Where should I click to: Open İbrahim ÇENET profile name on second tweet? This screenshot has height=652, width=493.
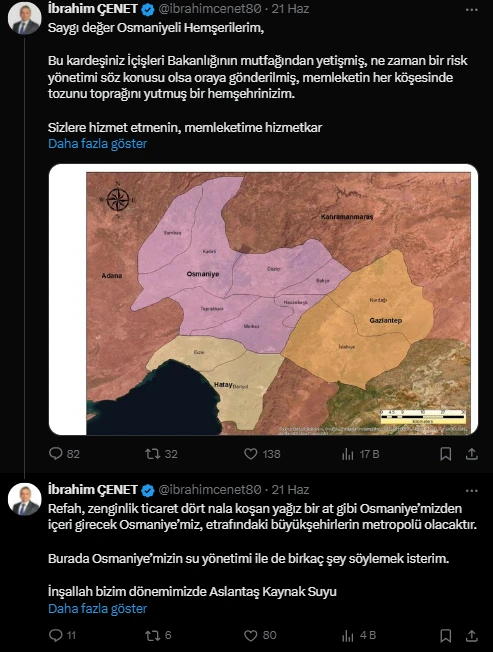[x=93, y=490]
